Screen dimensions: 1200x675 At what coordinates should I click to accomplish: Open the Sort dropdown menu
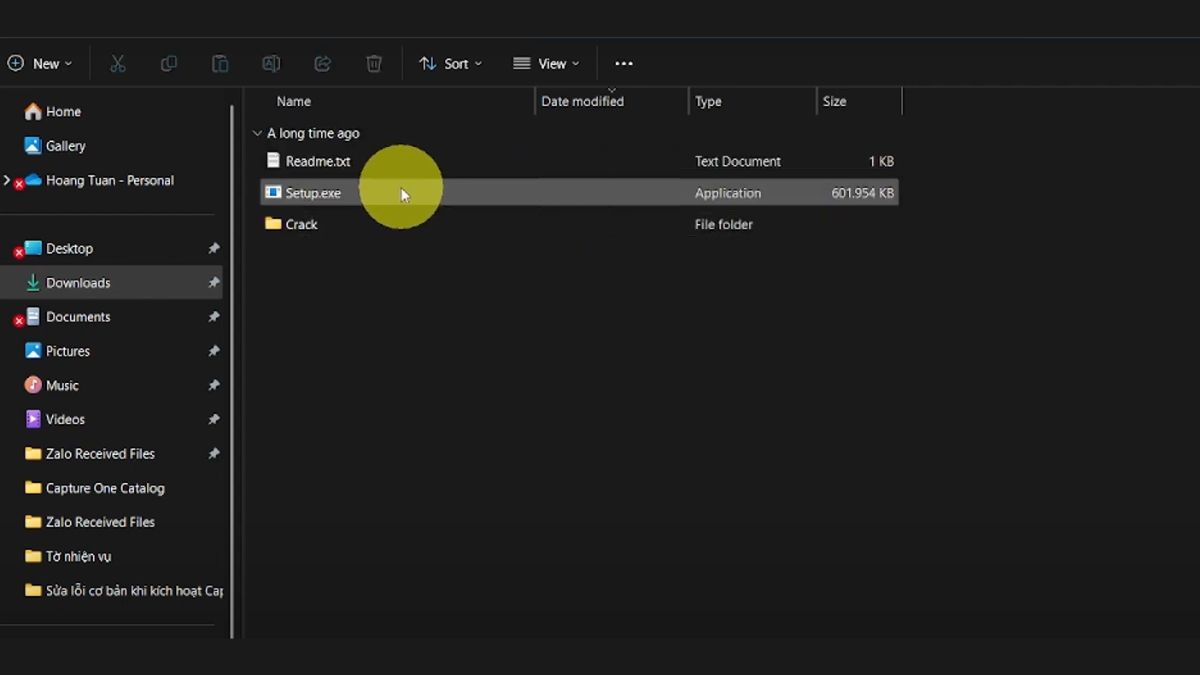pyautogui.click(x=451, y=64)
